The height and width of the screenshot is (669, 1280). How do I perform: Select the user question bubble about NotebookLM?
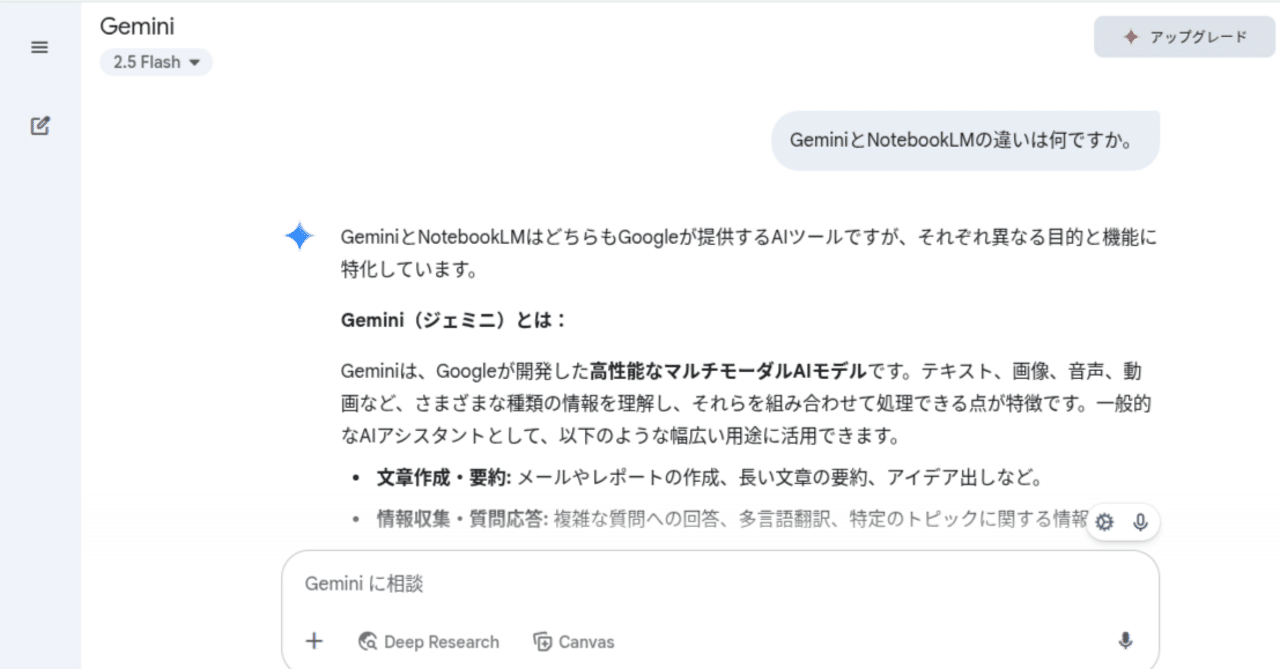(x=964, y=141)
